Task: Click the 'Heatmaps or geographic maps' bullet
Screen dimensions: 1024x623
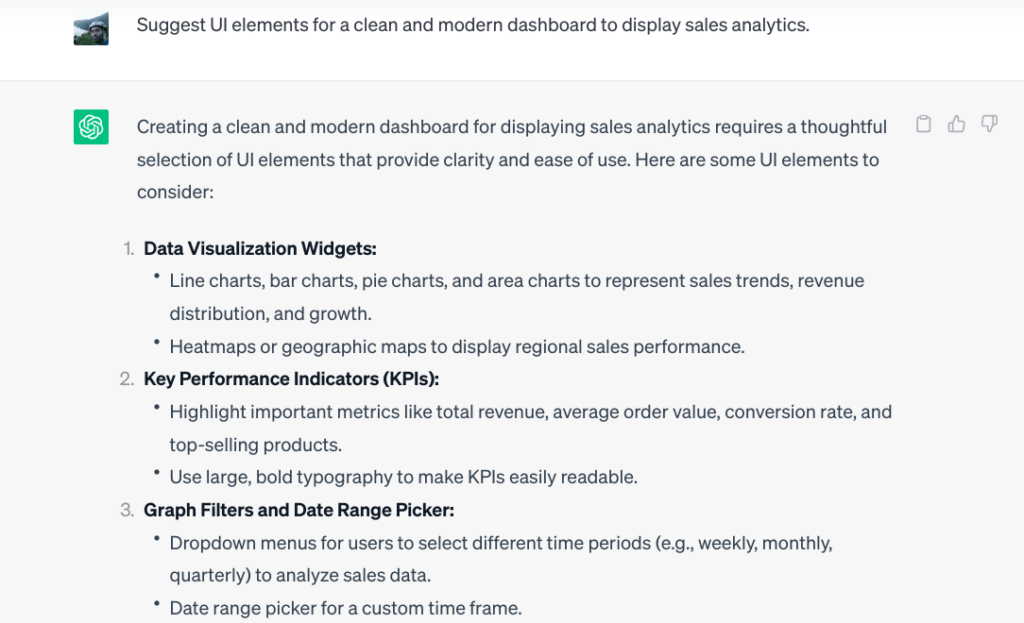Action: coord(457,347)
